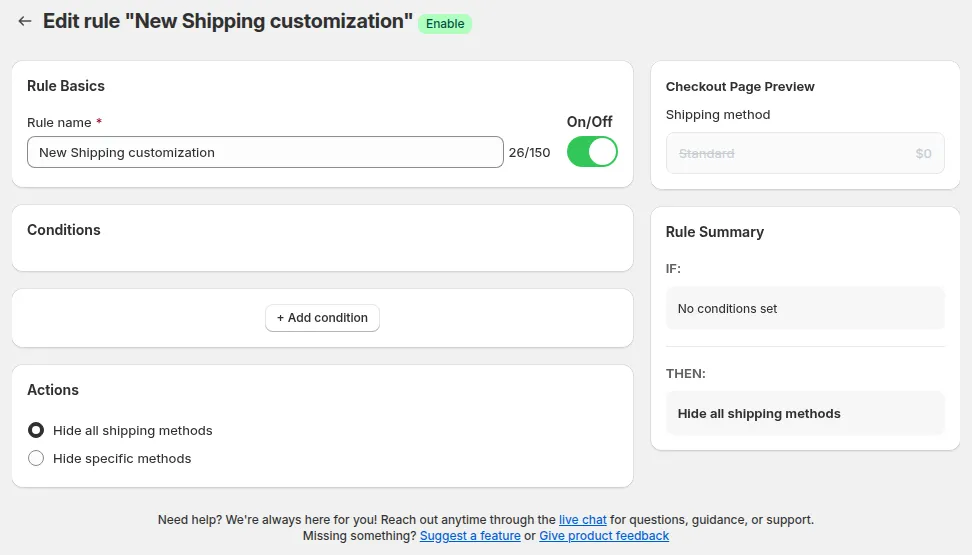Click the THEN summary Hide all shipping methods
The width and height of the screenshot is (972, 555).
pos(759,414)
